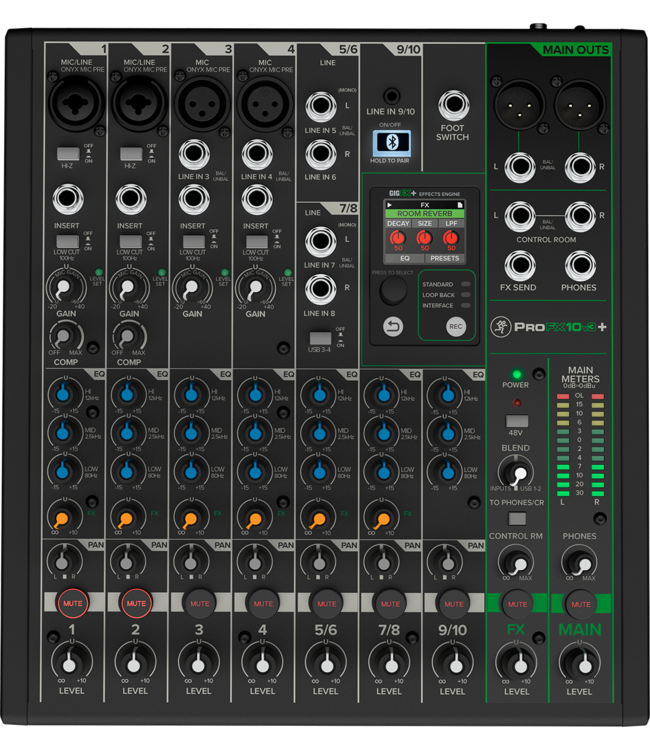Image resolution: width=650 pixels, height=750 pixels.
Task: Click channel 1 PAN knob
Action: coord(63,562)
